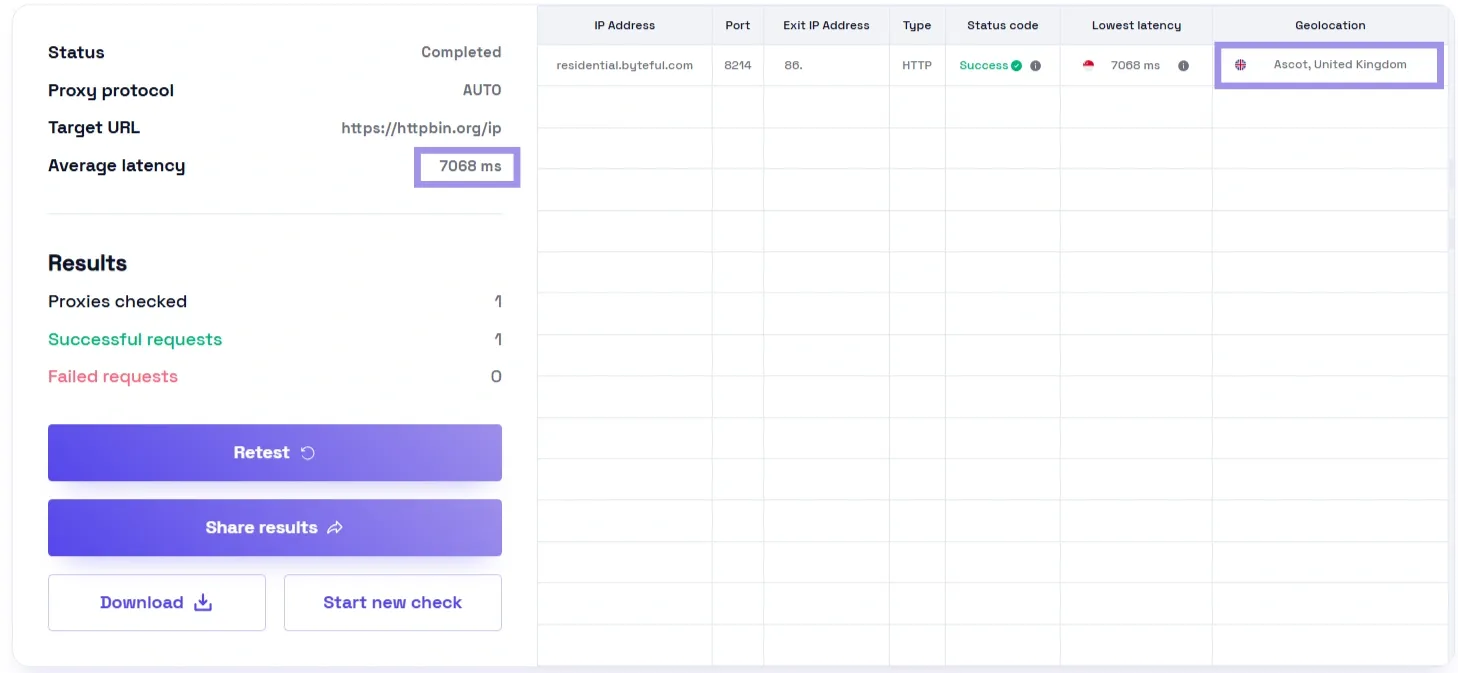Image resolution: width=1458 pixels, height=673 pixels.
Task: Click the Exit IP Address column header
Action: click(x=826, y=25)
